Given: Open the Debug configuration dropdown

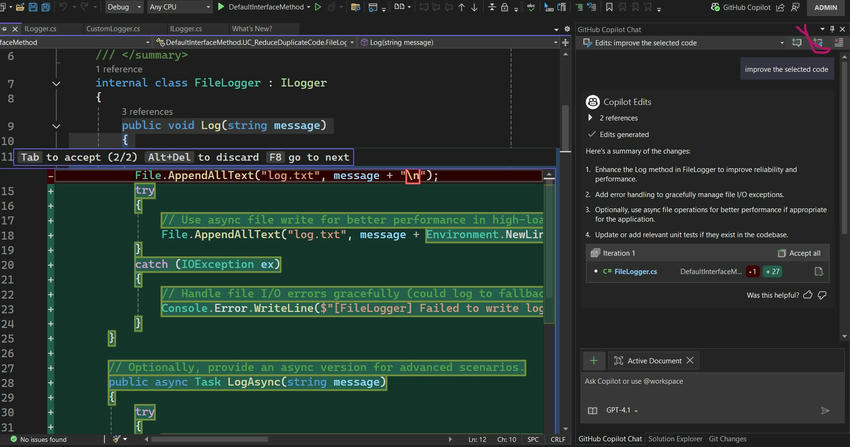Looking at the screenshot, I should [x=123, y=7].
